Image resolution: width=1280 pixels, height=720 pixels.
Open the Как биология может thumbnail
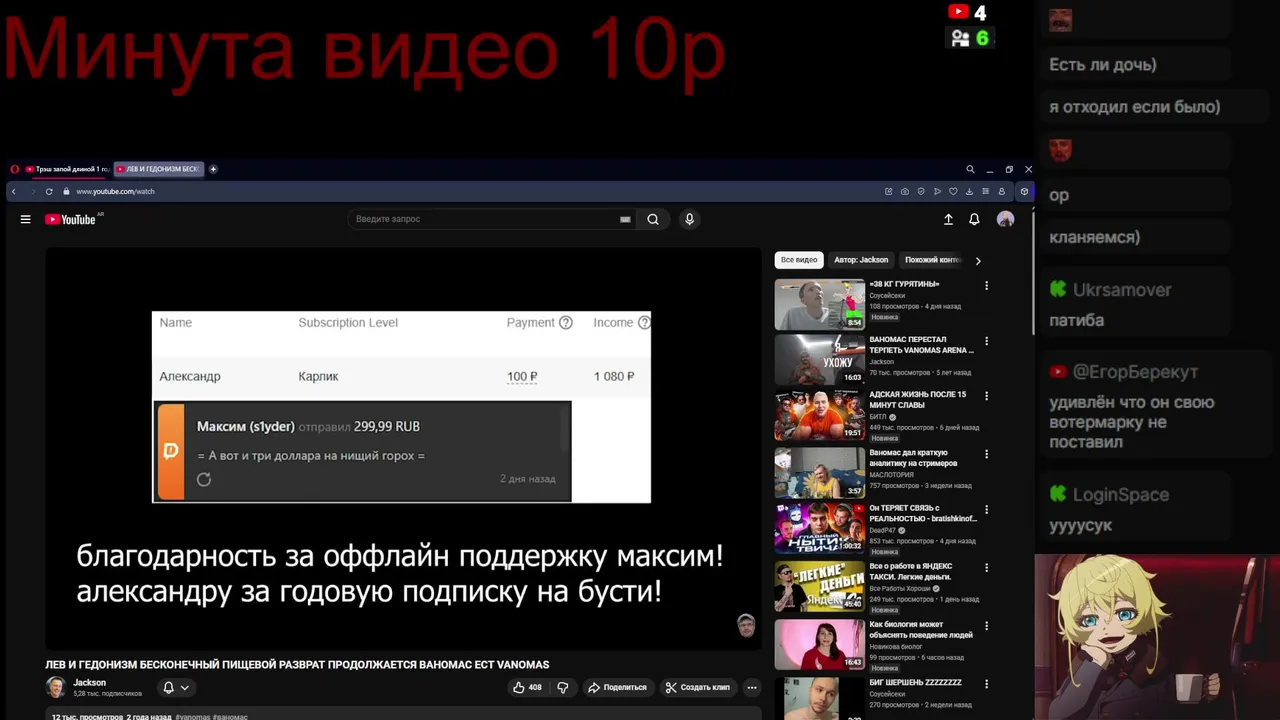click(820, 644)
